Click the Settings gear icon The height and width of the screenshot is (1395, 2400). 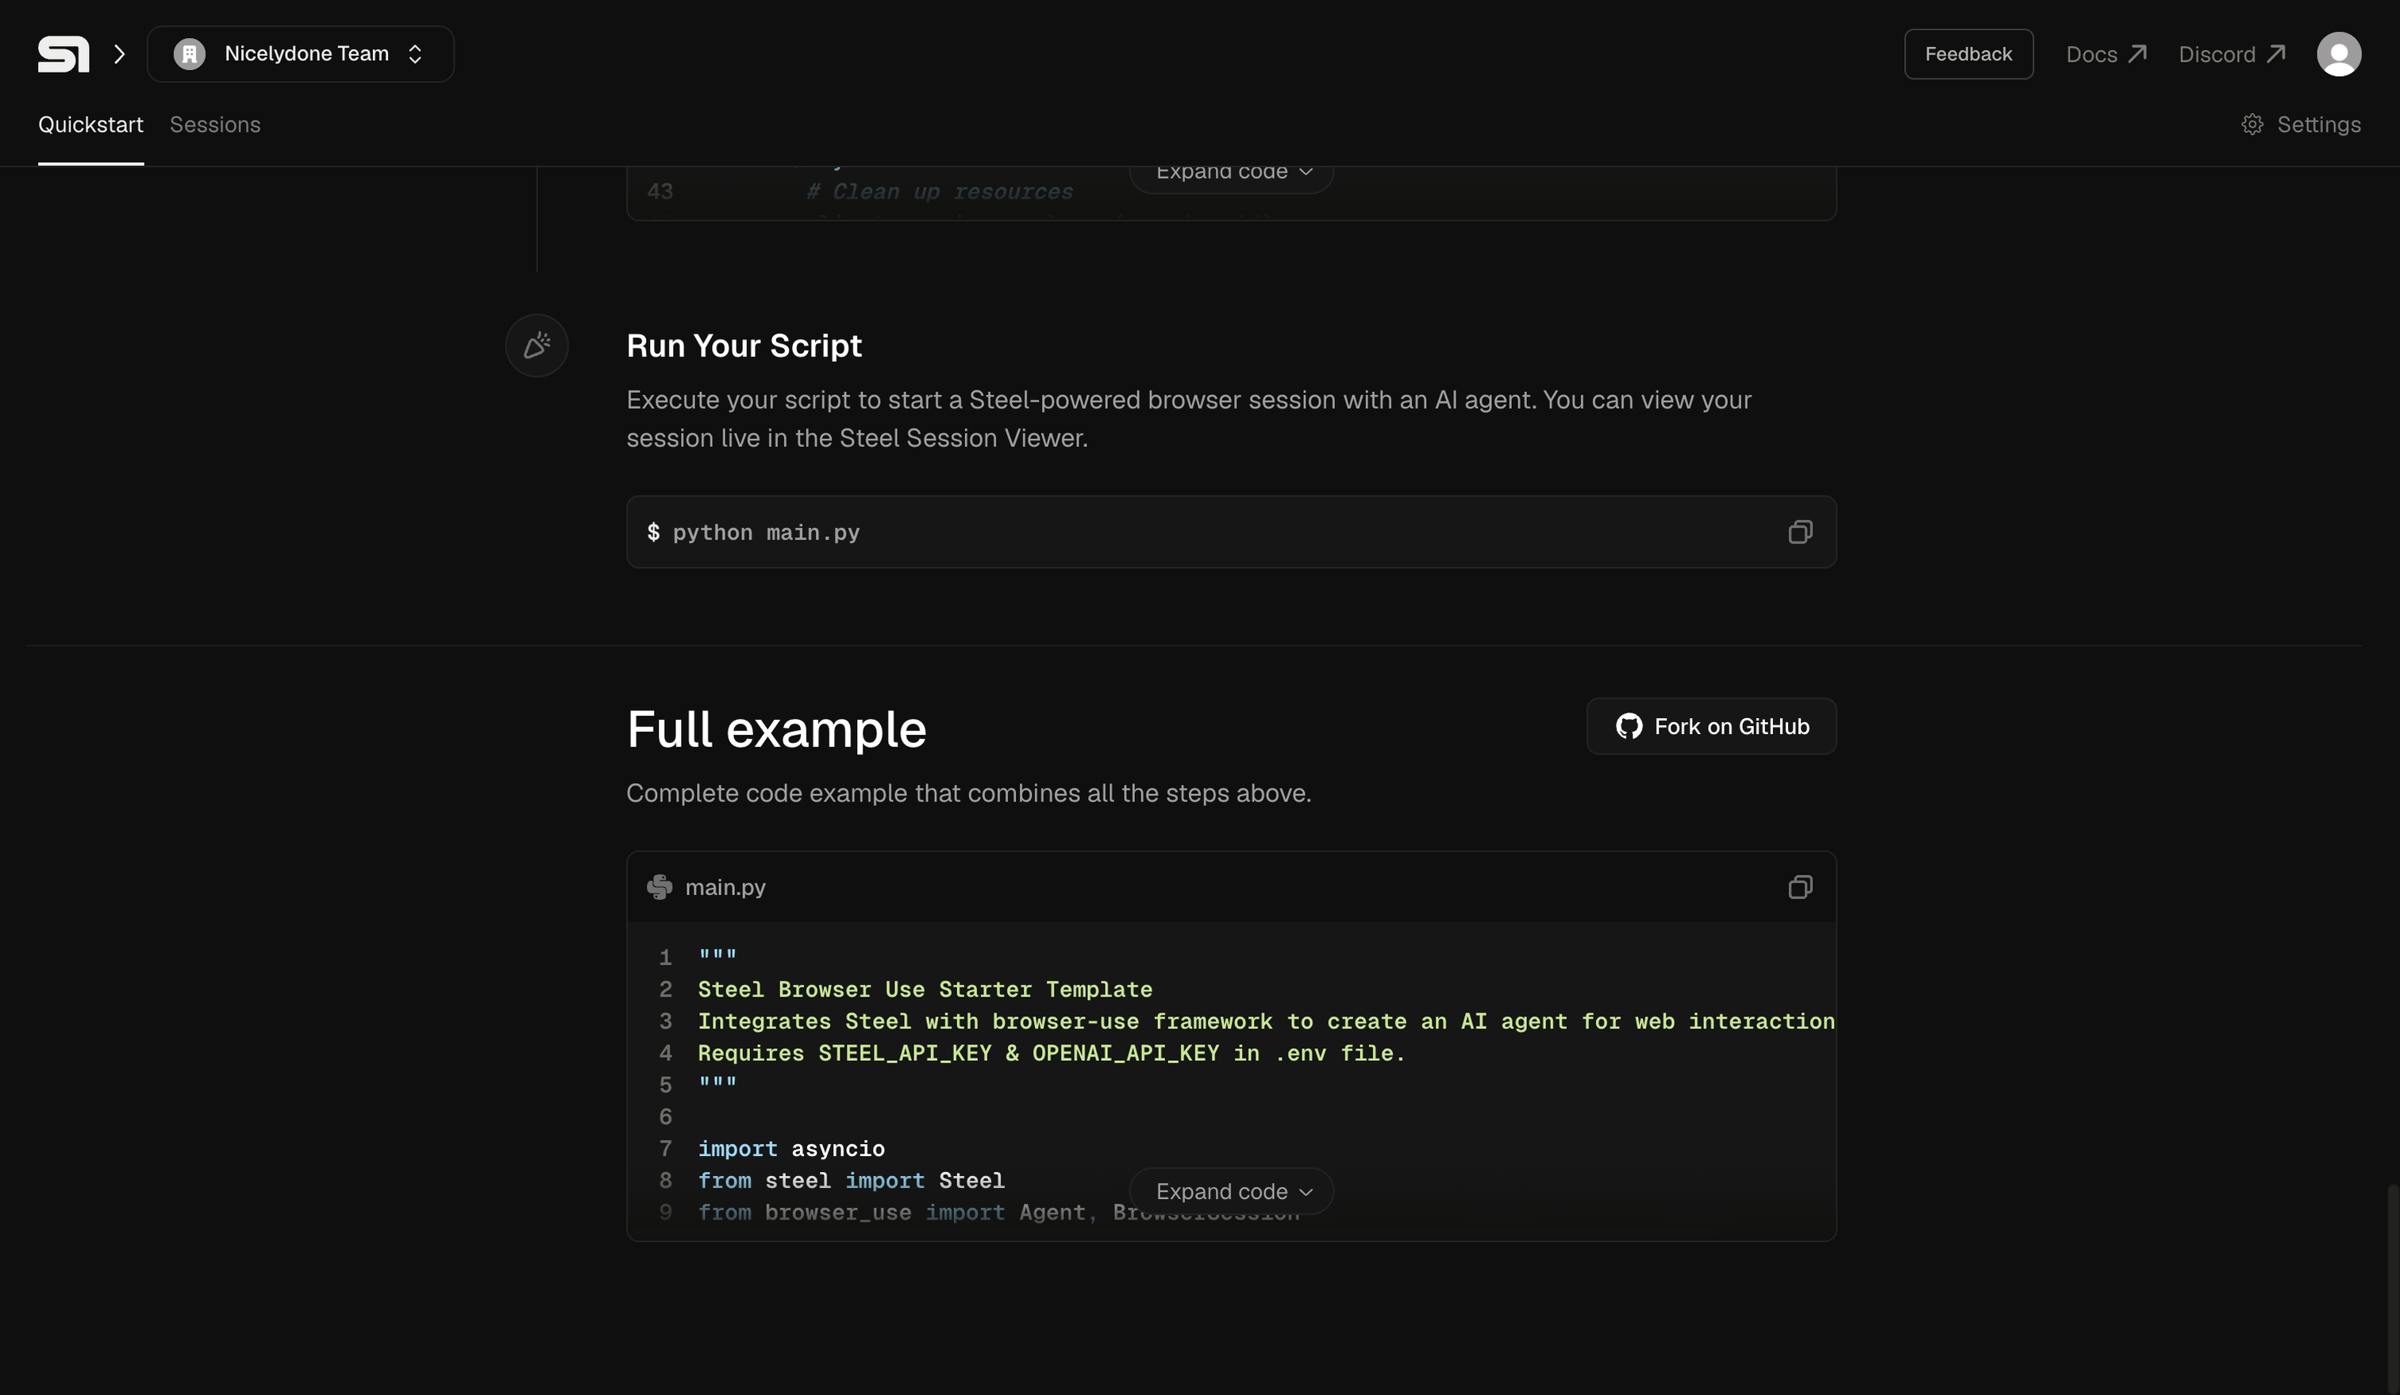coord(2252,125)
